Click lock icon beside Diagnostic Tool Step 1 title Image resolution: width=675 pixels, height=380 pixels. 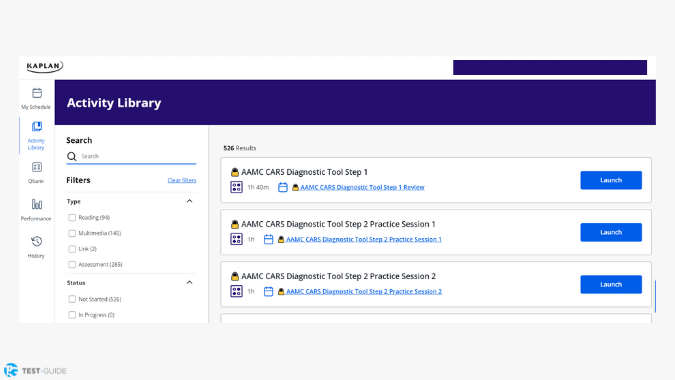235,172
